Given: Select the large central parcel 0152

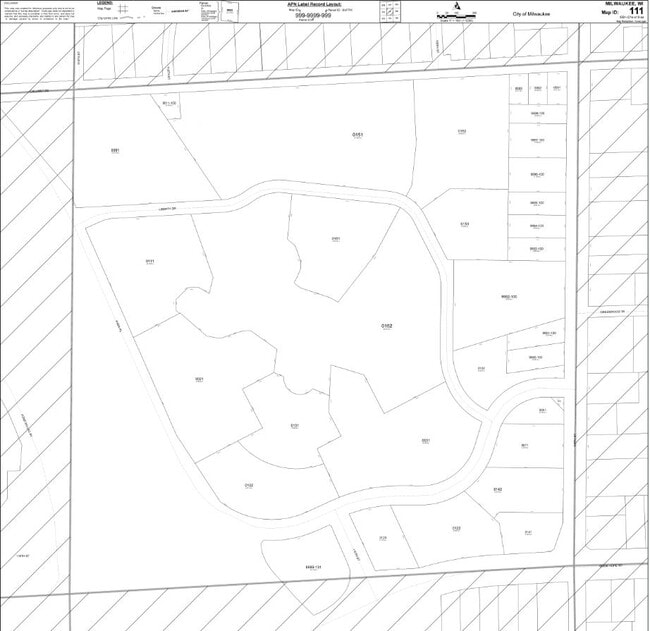Looking at the screenshot, I should (386, 326).
